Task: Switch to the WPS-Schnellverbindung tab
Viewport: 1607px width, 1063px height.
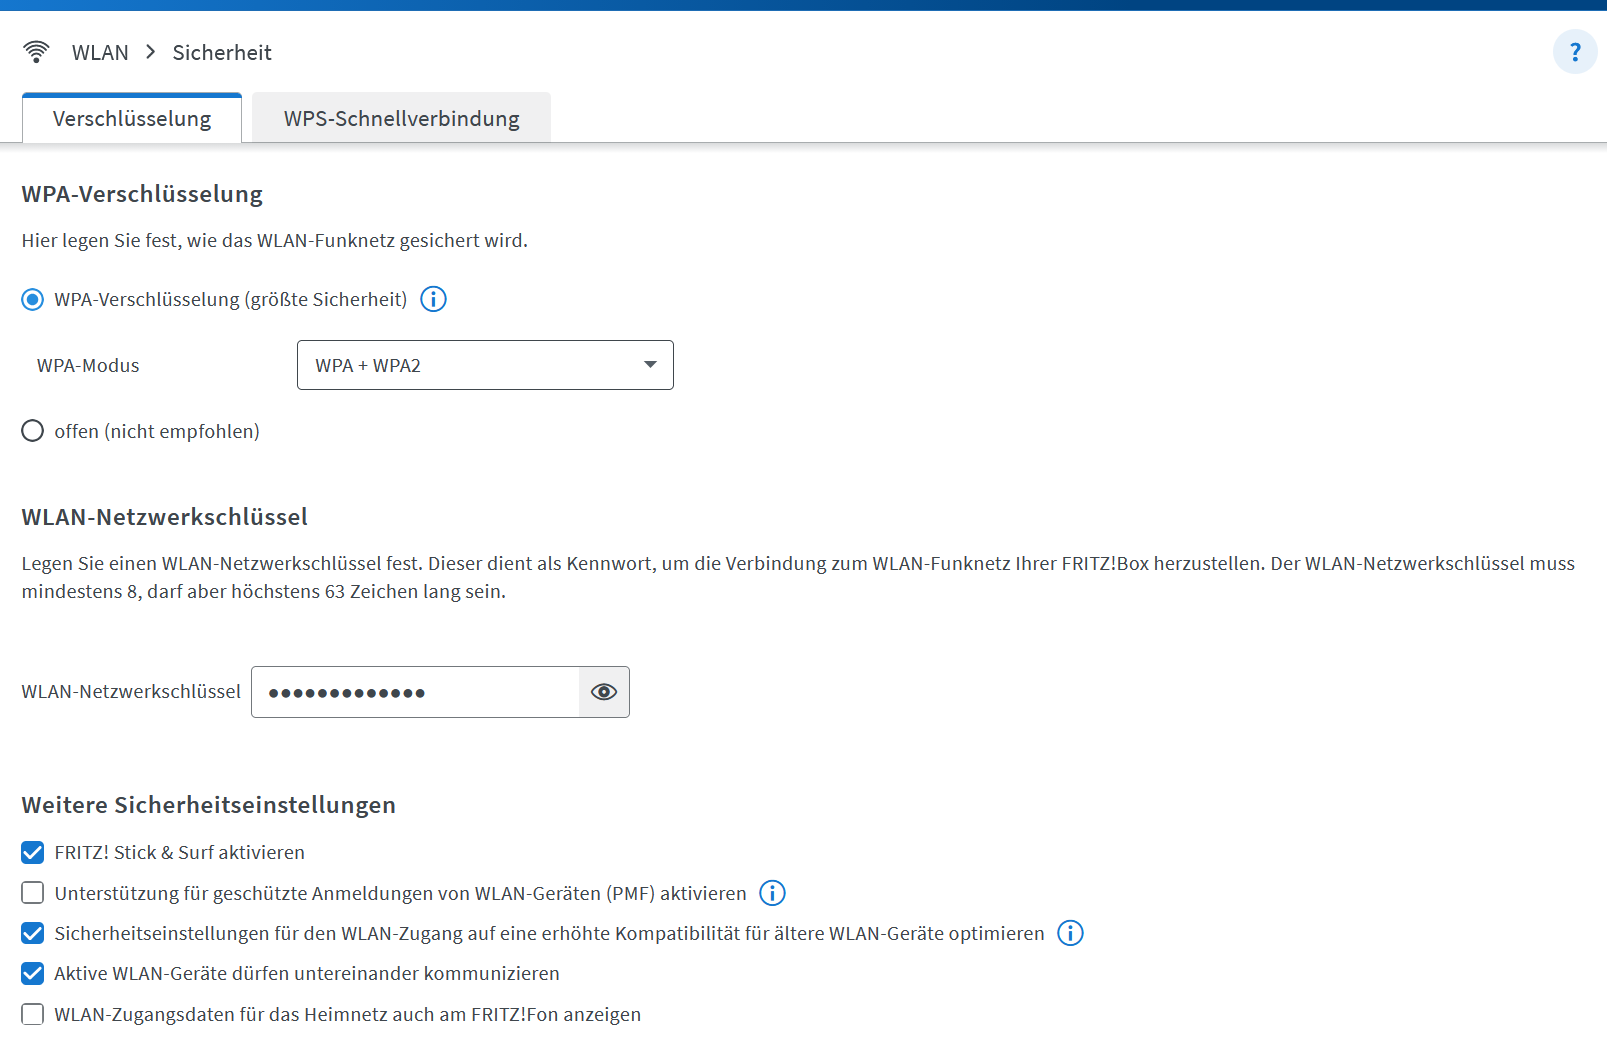Action: 401,118
